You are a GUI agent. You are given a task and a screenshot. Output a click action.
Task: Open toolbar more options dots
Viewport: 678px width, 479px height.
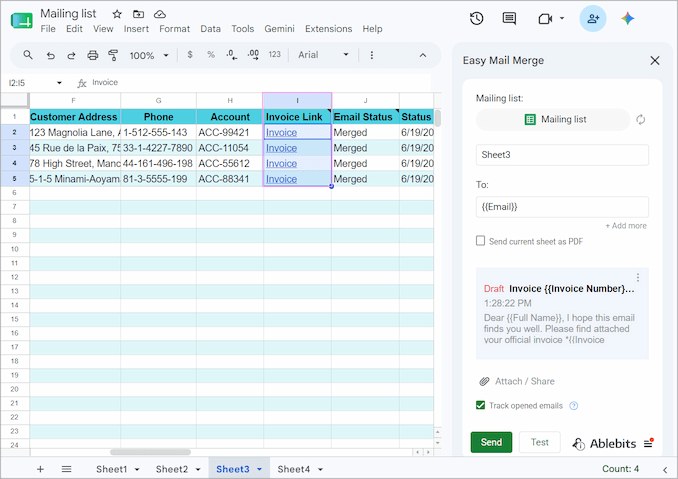[x=371, y=55]
